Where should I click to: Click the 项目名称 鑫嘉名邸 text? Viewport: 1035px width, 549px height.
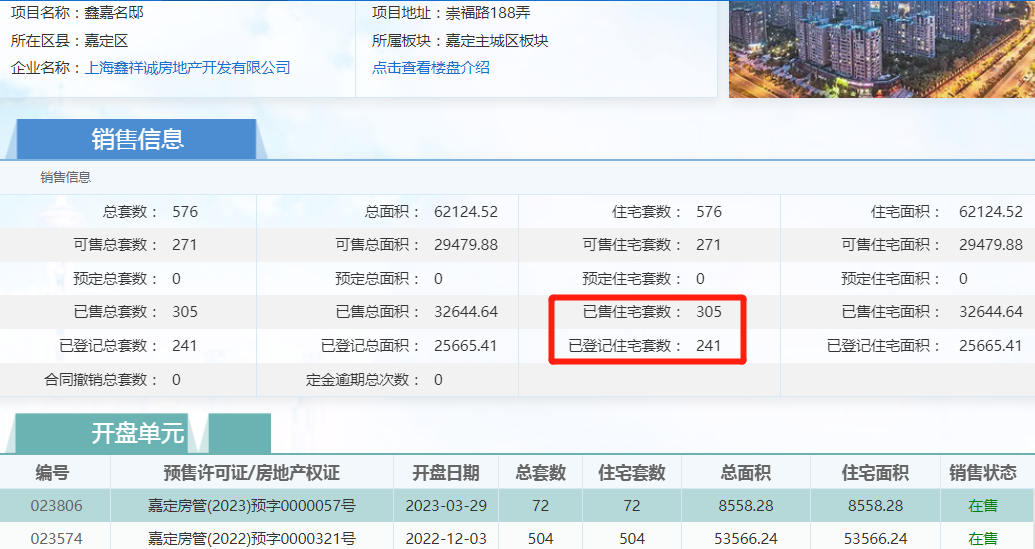pyautogui.click(x=77, y=13)
